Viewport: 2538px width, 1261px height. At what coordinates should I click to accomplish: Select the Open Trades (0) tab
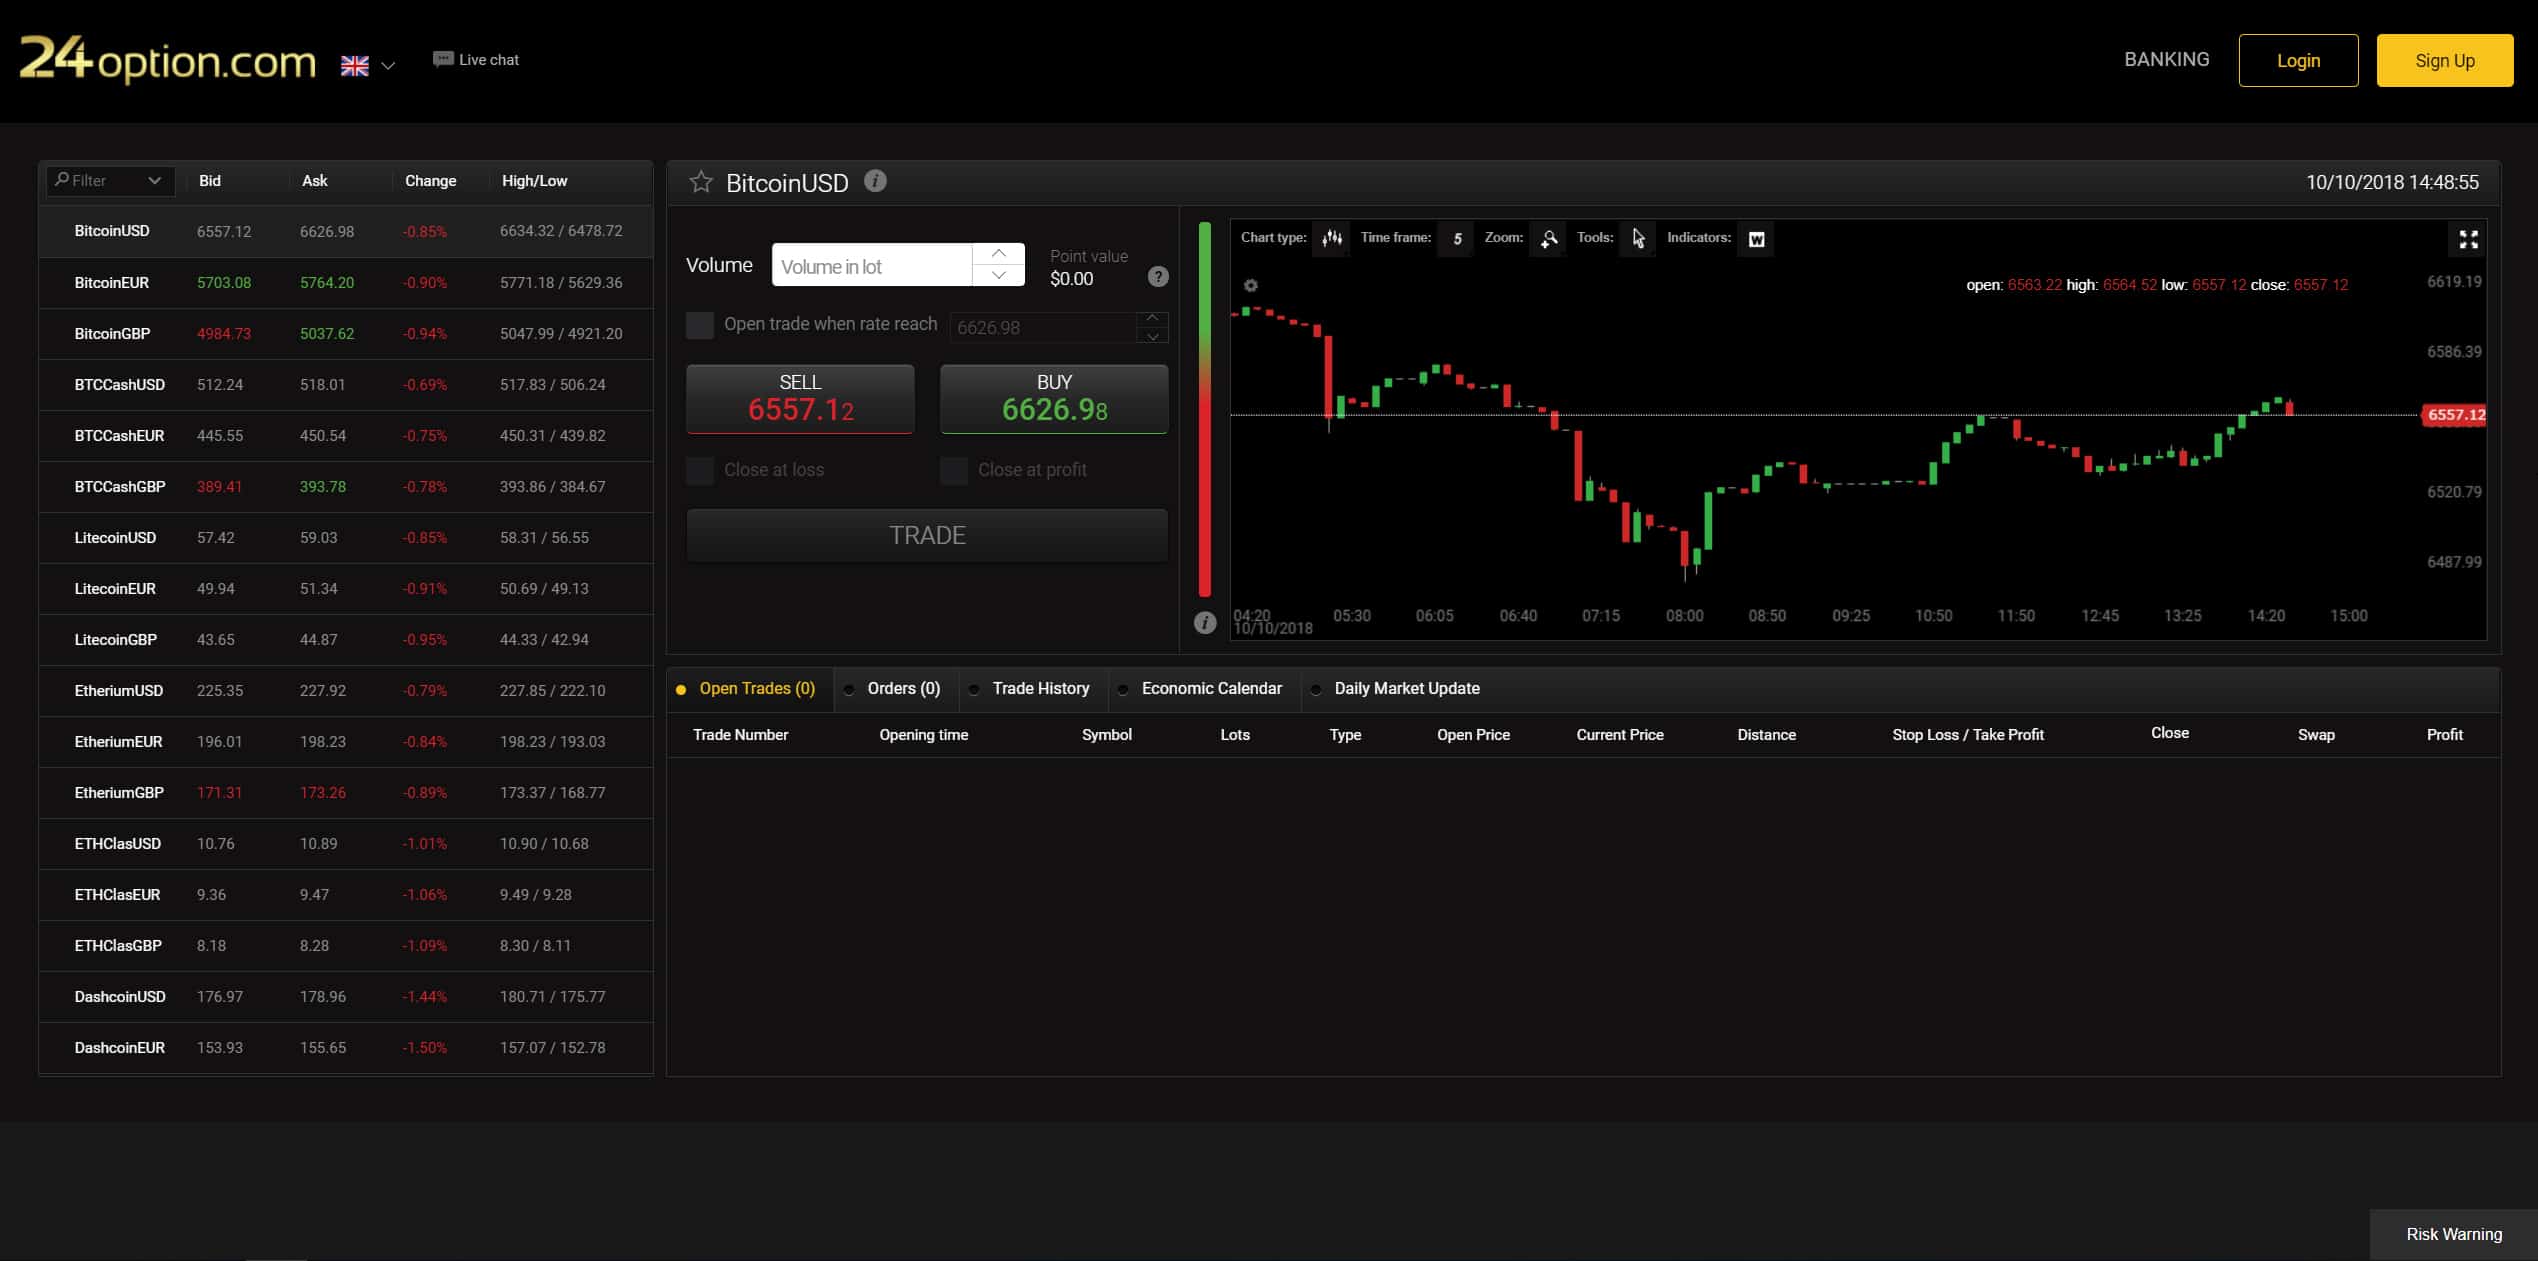[750, 689]
